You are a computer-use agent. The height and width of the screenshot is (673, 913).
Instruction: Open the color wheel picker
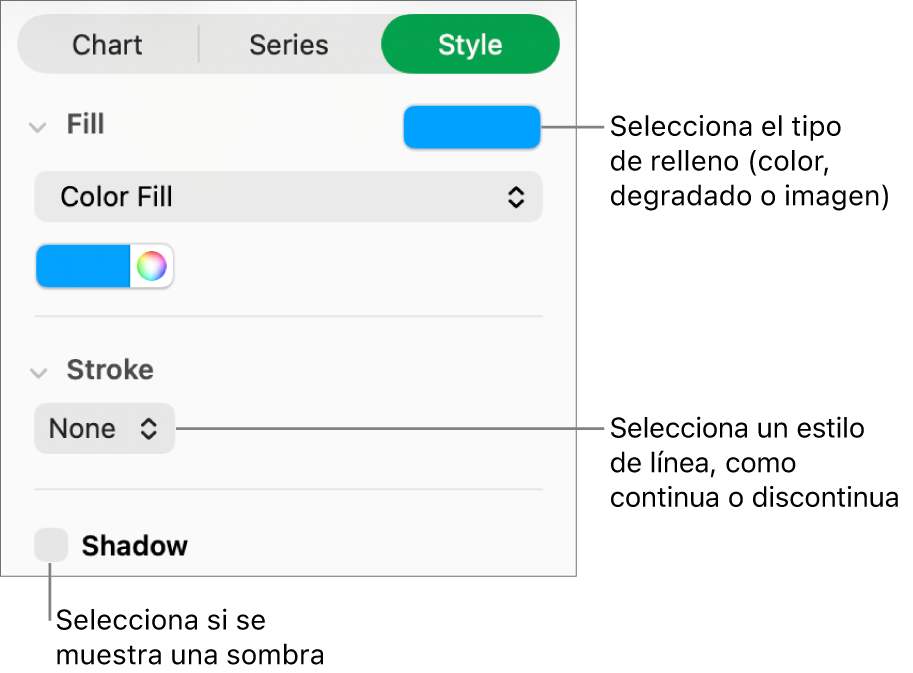[x=151, y=267]
